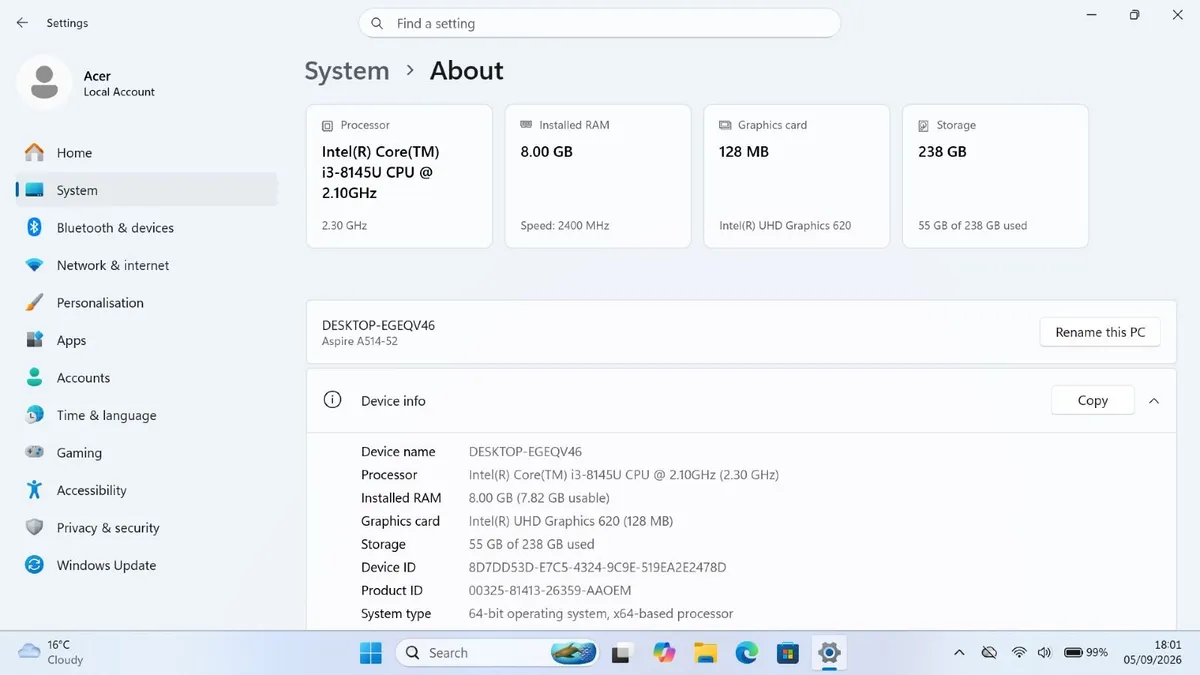Click System in the breadcrumb

tap(347, 71)
